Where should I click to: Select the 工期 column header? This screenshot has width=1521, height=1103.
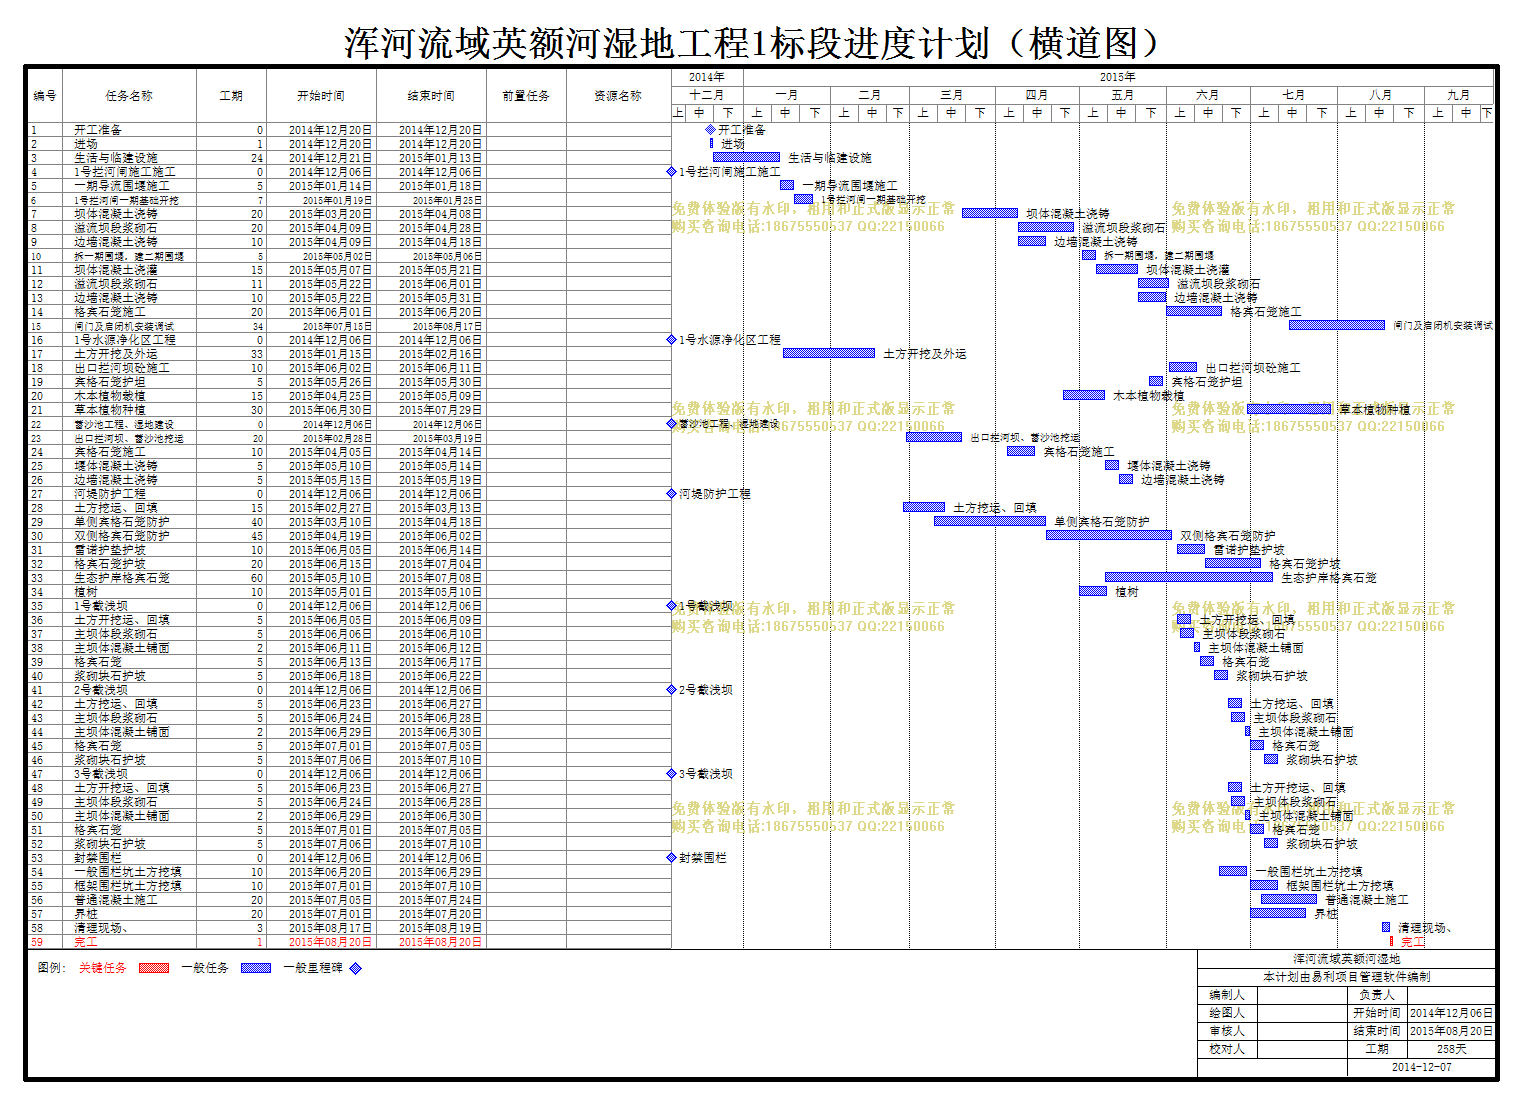pos(231,96)
